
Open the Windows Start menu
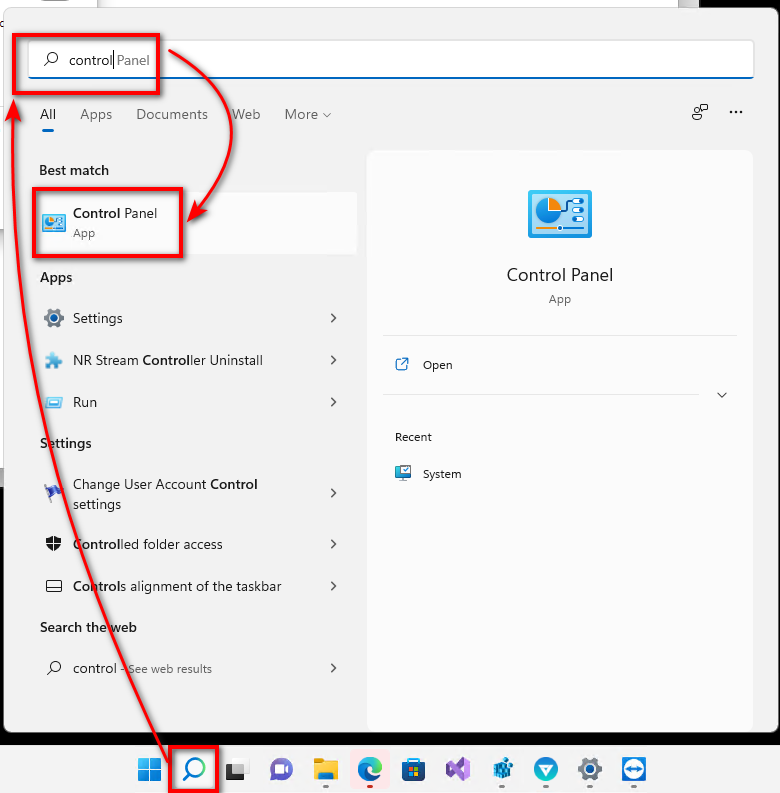coord(150,769)
